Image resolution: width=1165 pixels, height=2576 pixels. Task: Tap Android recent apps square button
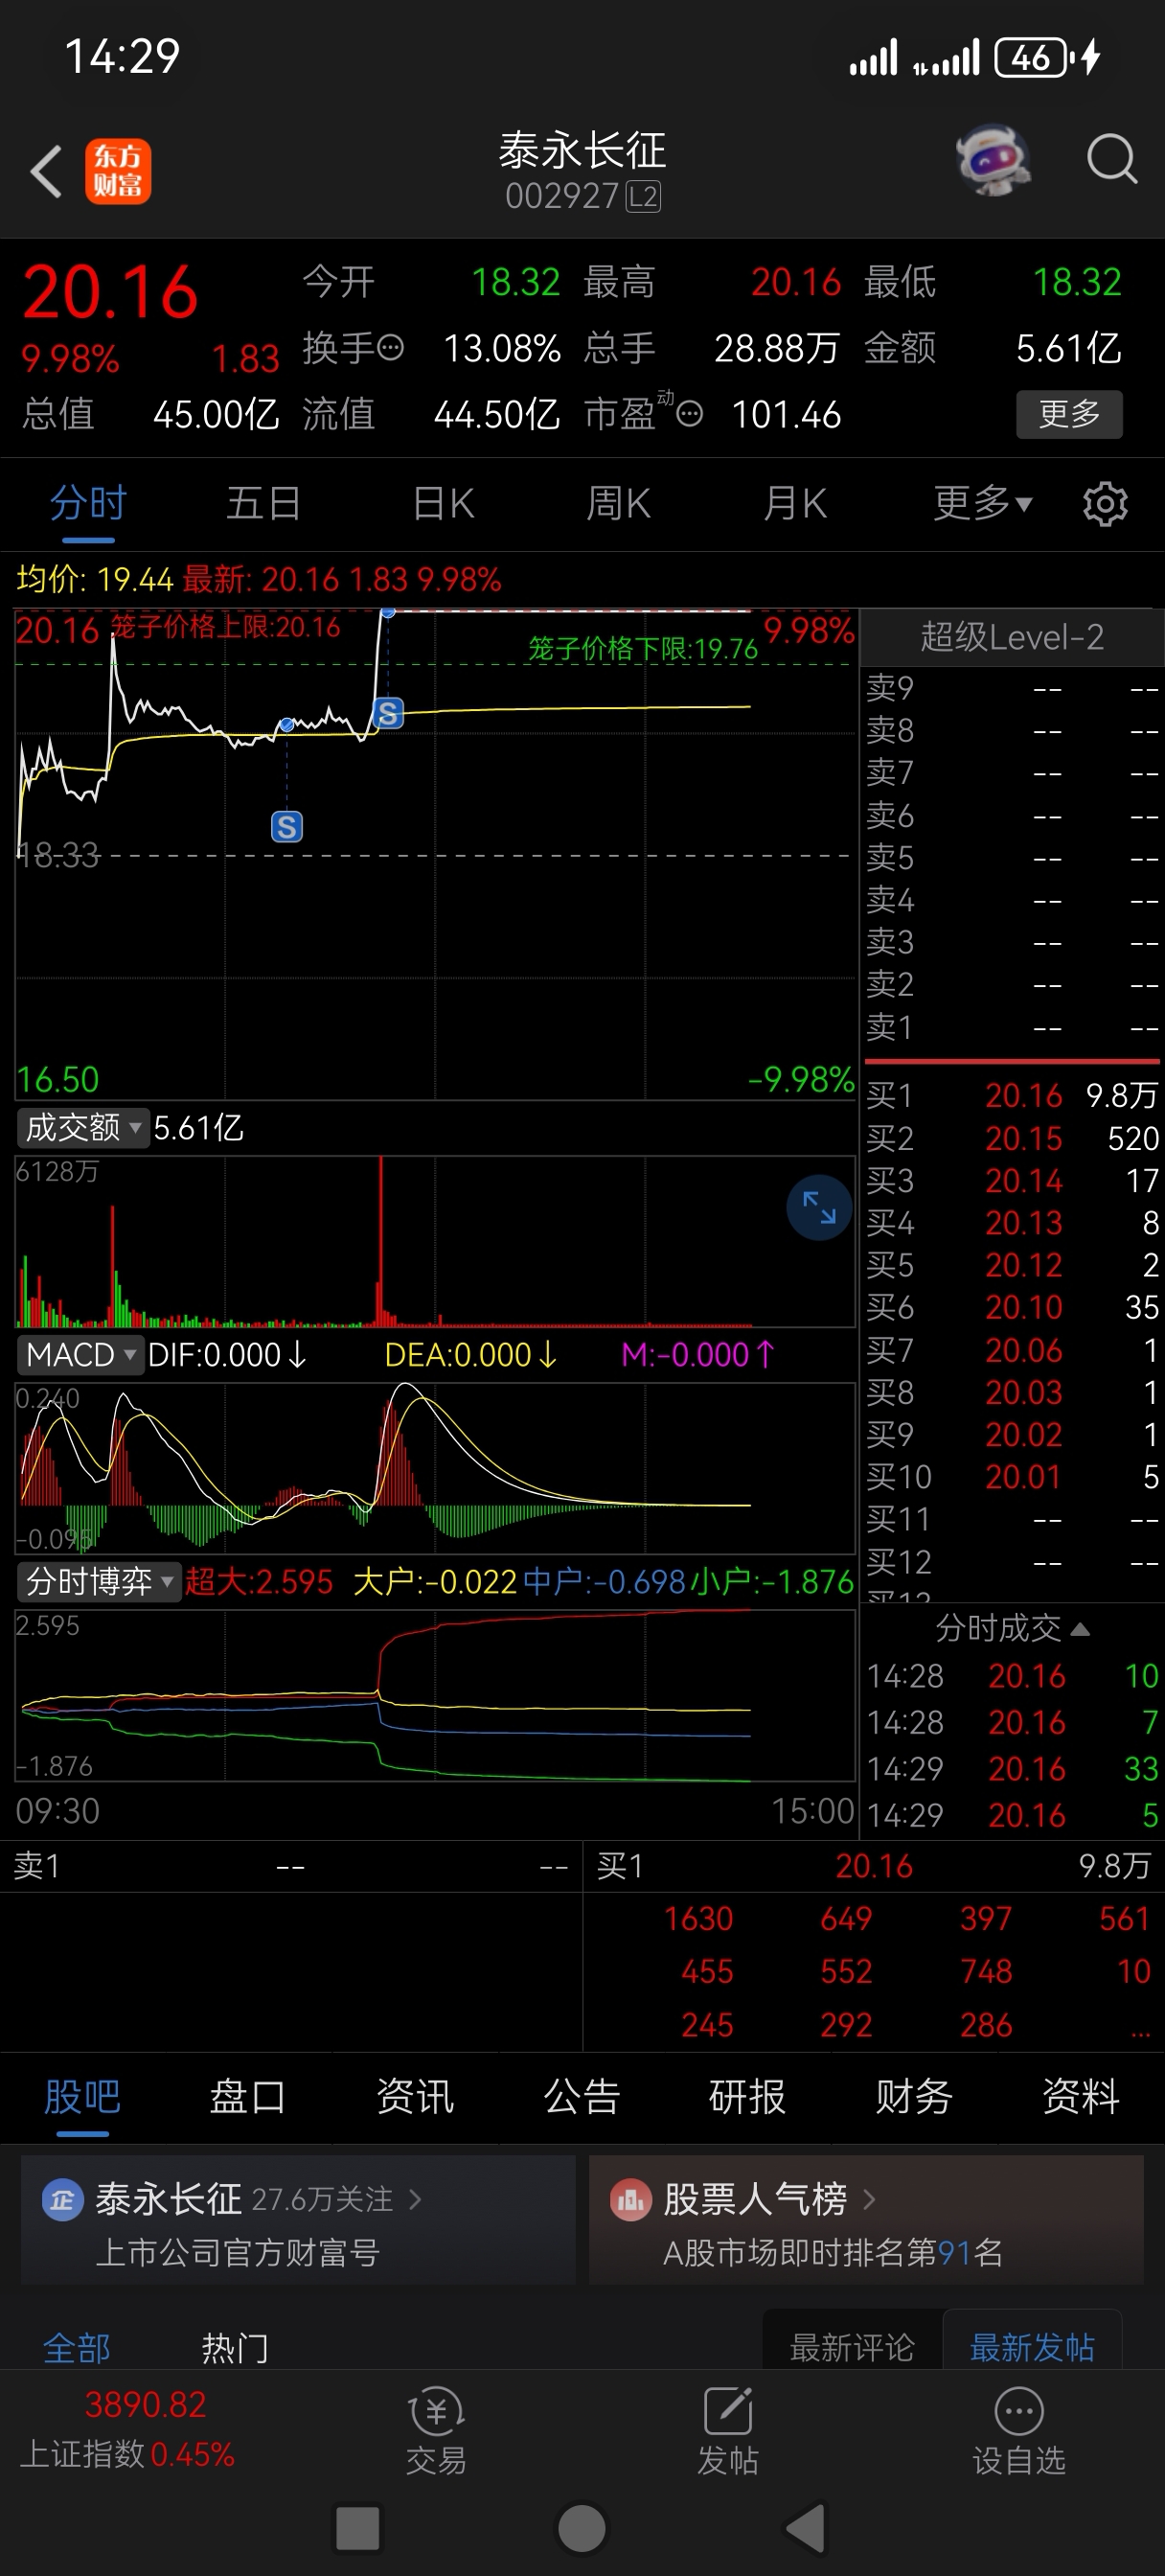(x=358, y=2529)
